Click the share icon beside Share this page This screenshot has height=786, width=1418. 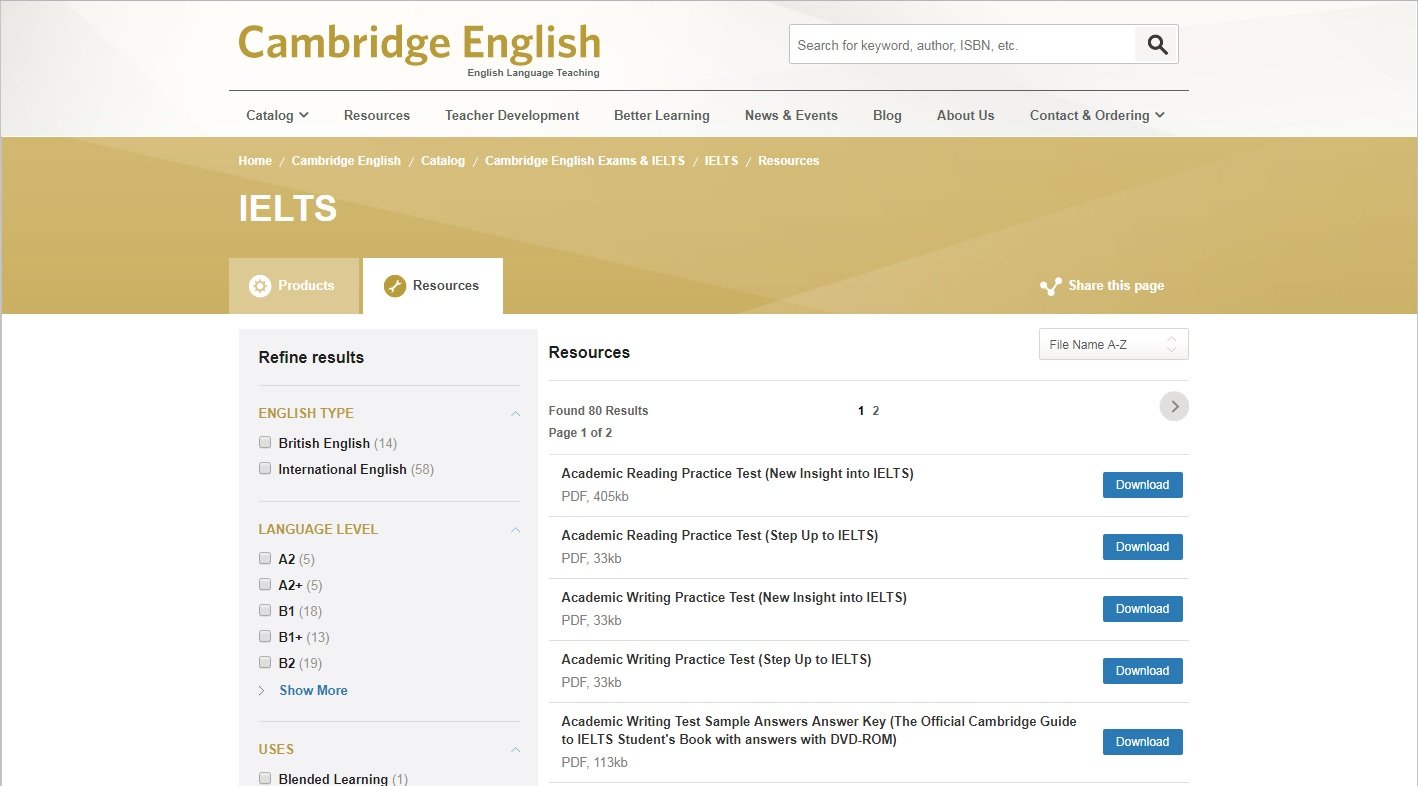coord(1050,287)
